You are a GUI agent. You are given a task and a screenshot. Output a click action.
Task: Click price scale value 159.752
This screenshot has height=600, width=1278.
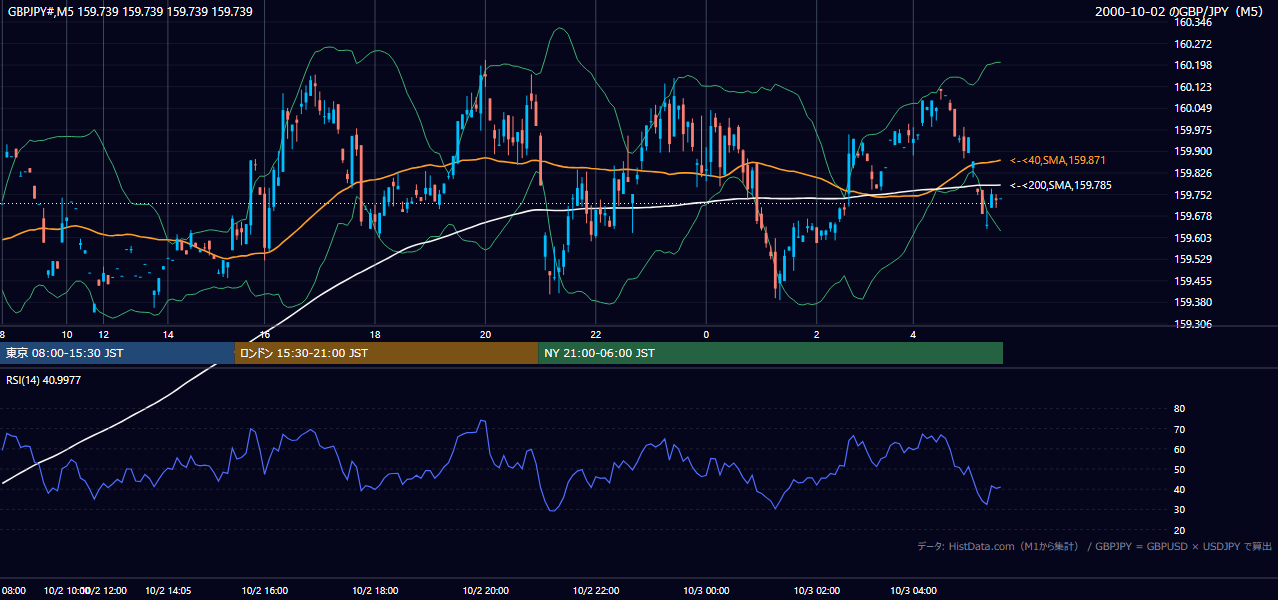pyautogui.click(x=1193, y=195)
